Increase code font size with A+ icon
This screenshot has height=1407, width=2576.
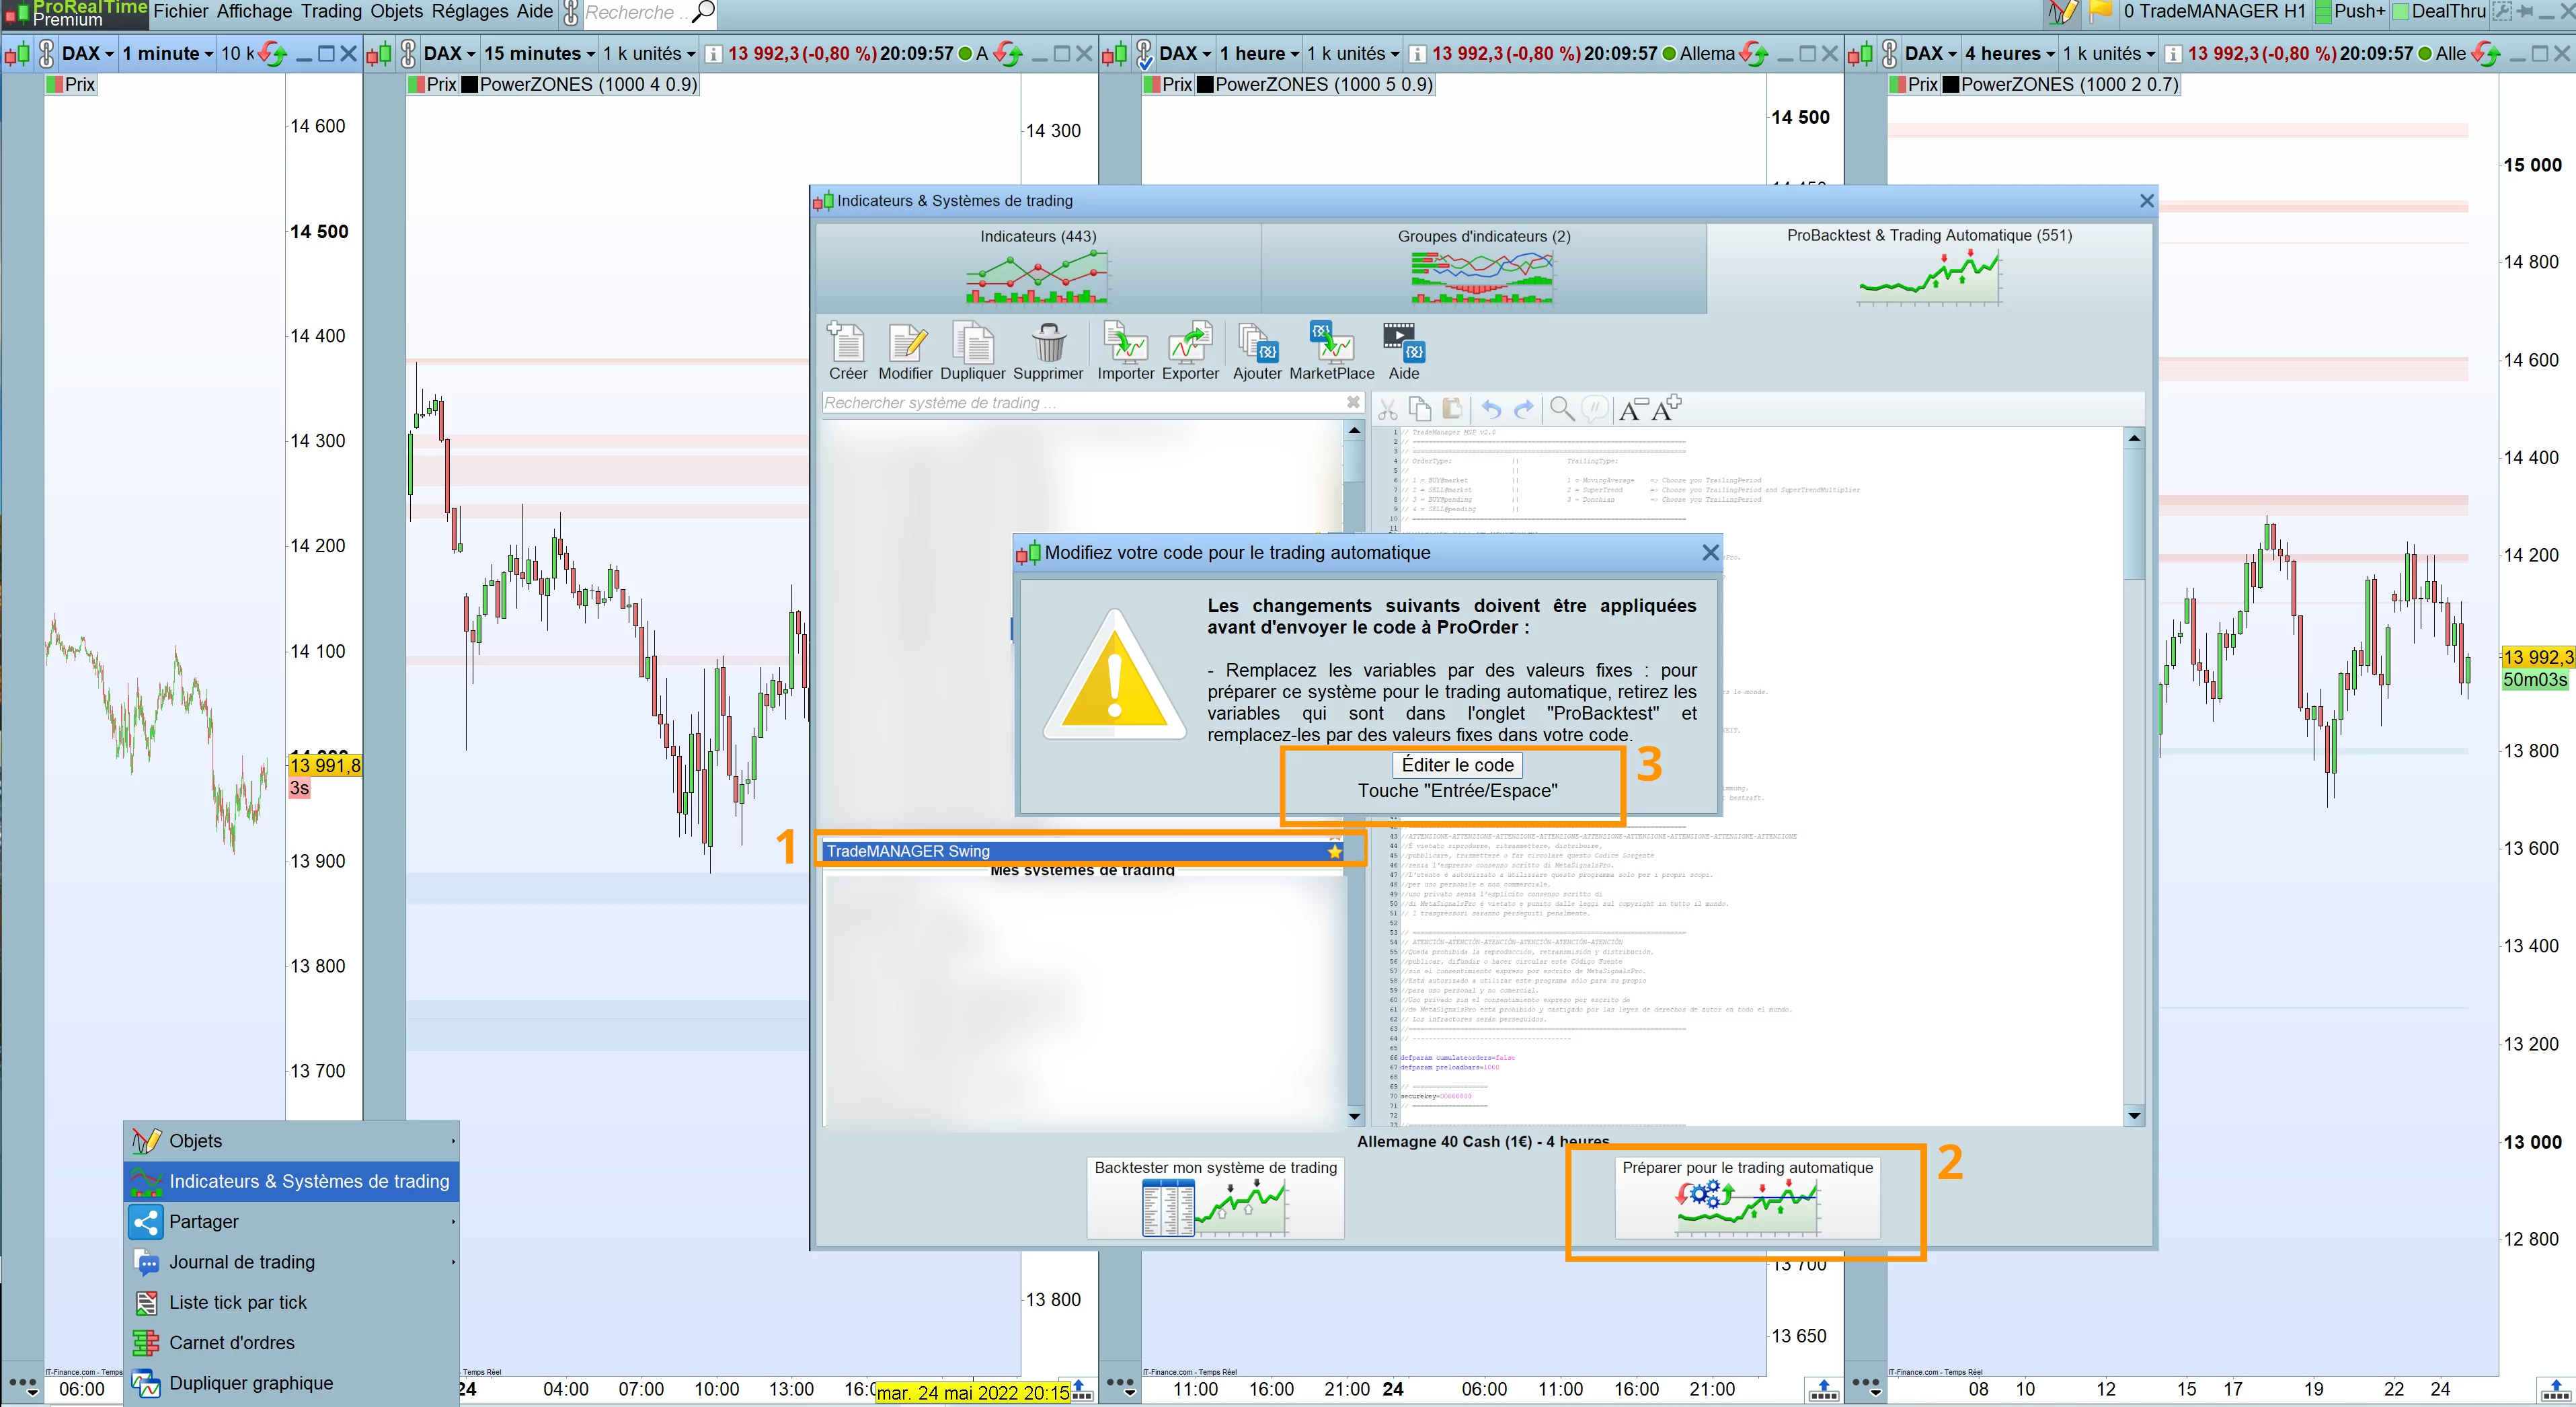pyautogui.click(x=1667, y=408)
